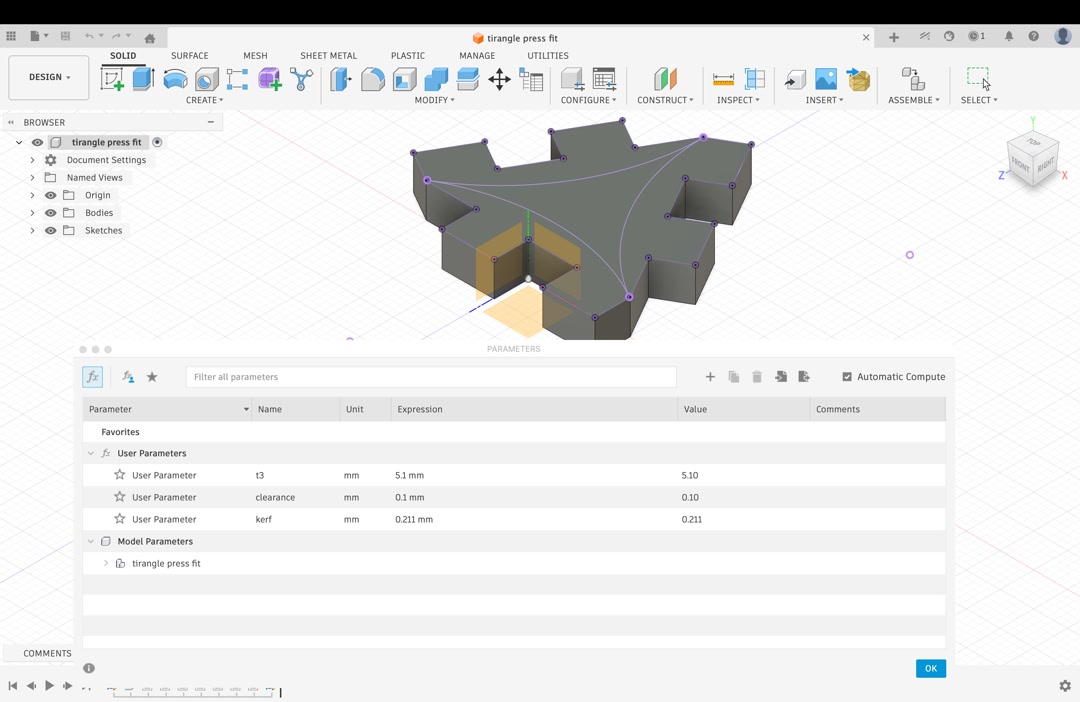Hide the Bodies folder
The height and width of the screenshot is (702, 1080).
[50, 213]
